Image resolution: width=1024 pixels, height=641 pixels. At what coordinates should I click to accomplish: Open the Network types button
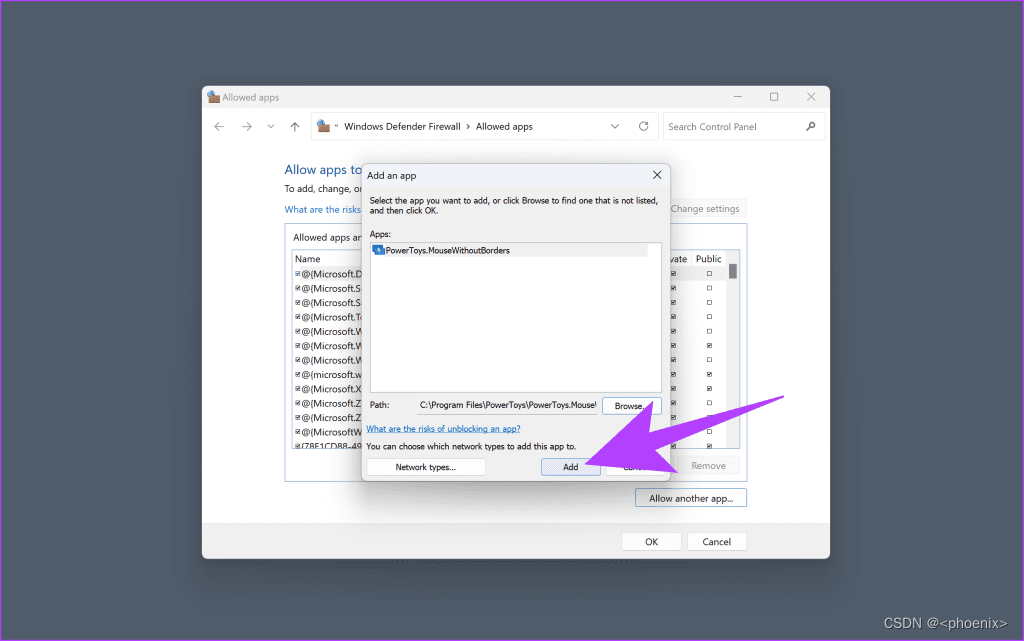point(426,467)
